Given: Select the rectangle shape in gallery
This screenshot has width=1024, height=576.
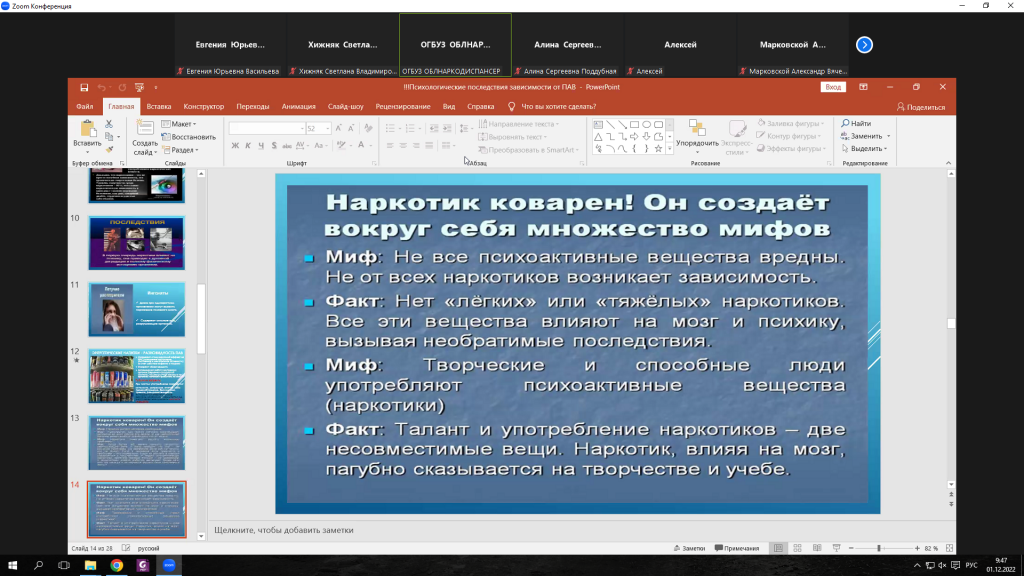Looking at the screenshot, I should (634, 124).
